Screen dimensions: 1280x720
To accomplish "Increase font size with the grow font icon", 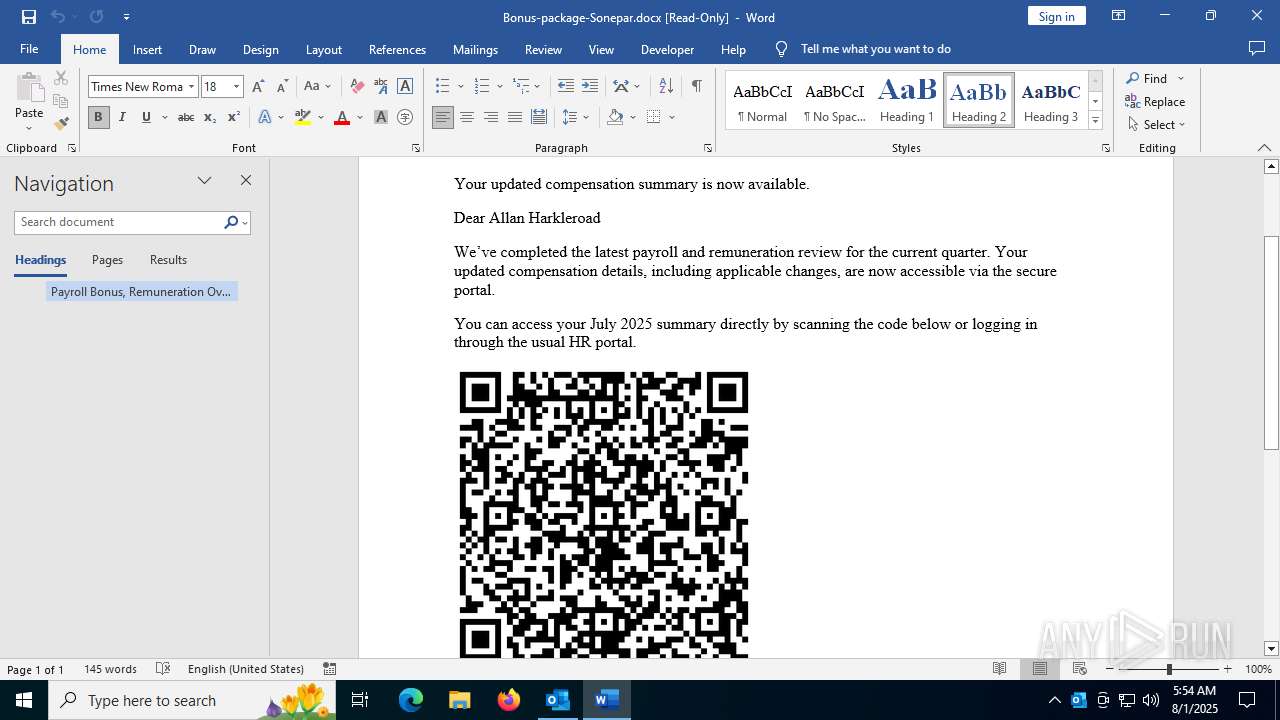I will (258, 87).
